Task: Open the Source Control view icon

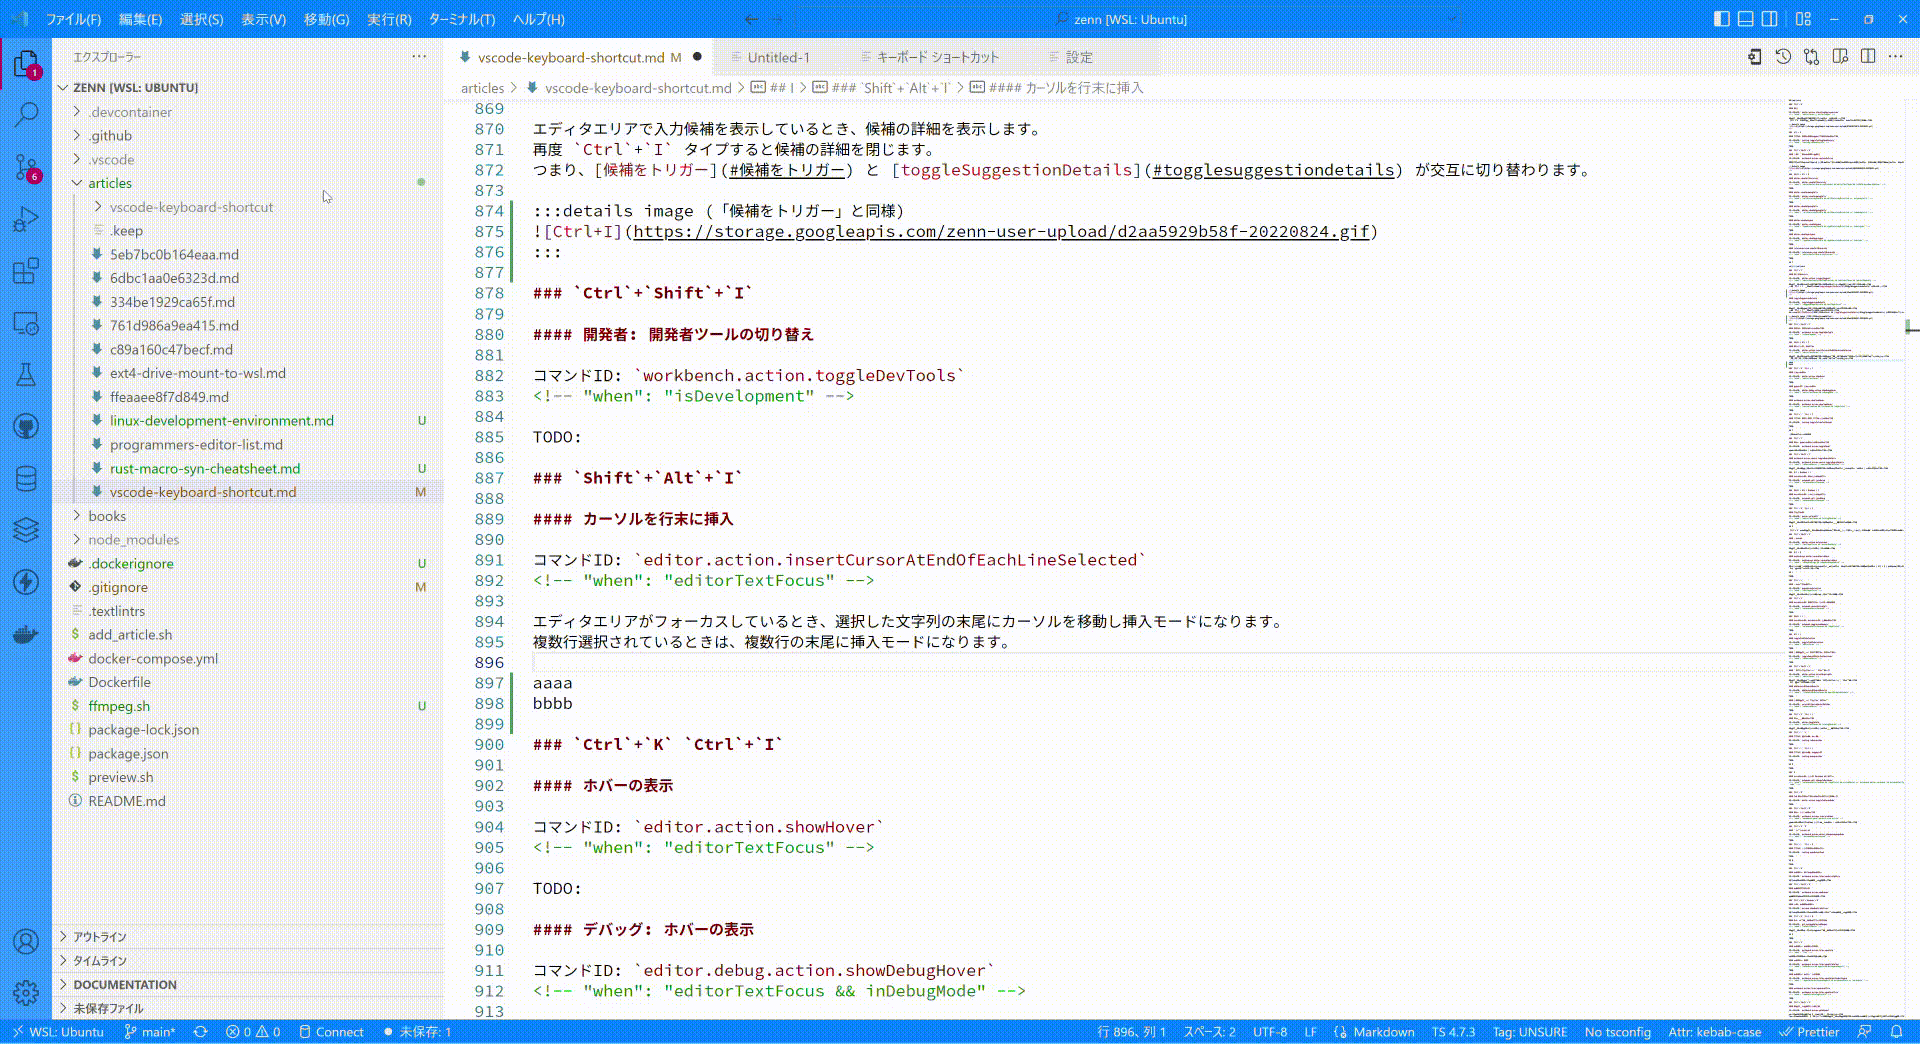Action: tap(26, 167)
